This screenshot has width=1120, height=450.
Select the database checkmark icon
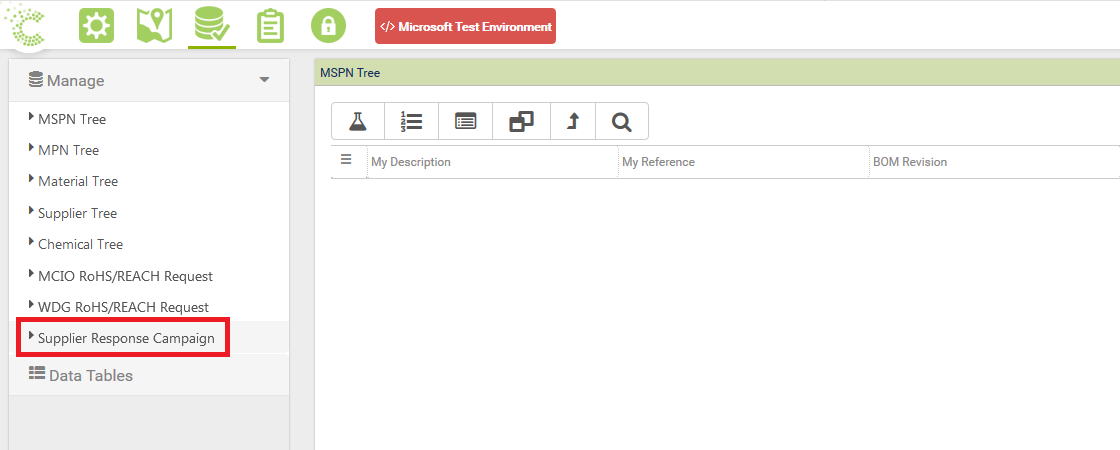pos(213,26)
